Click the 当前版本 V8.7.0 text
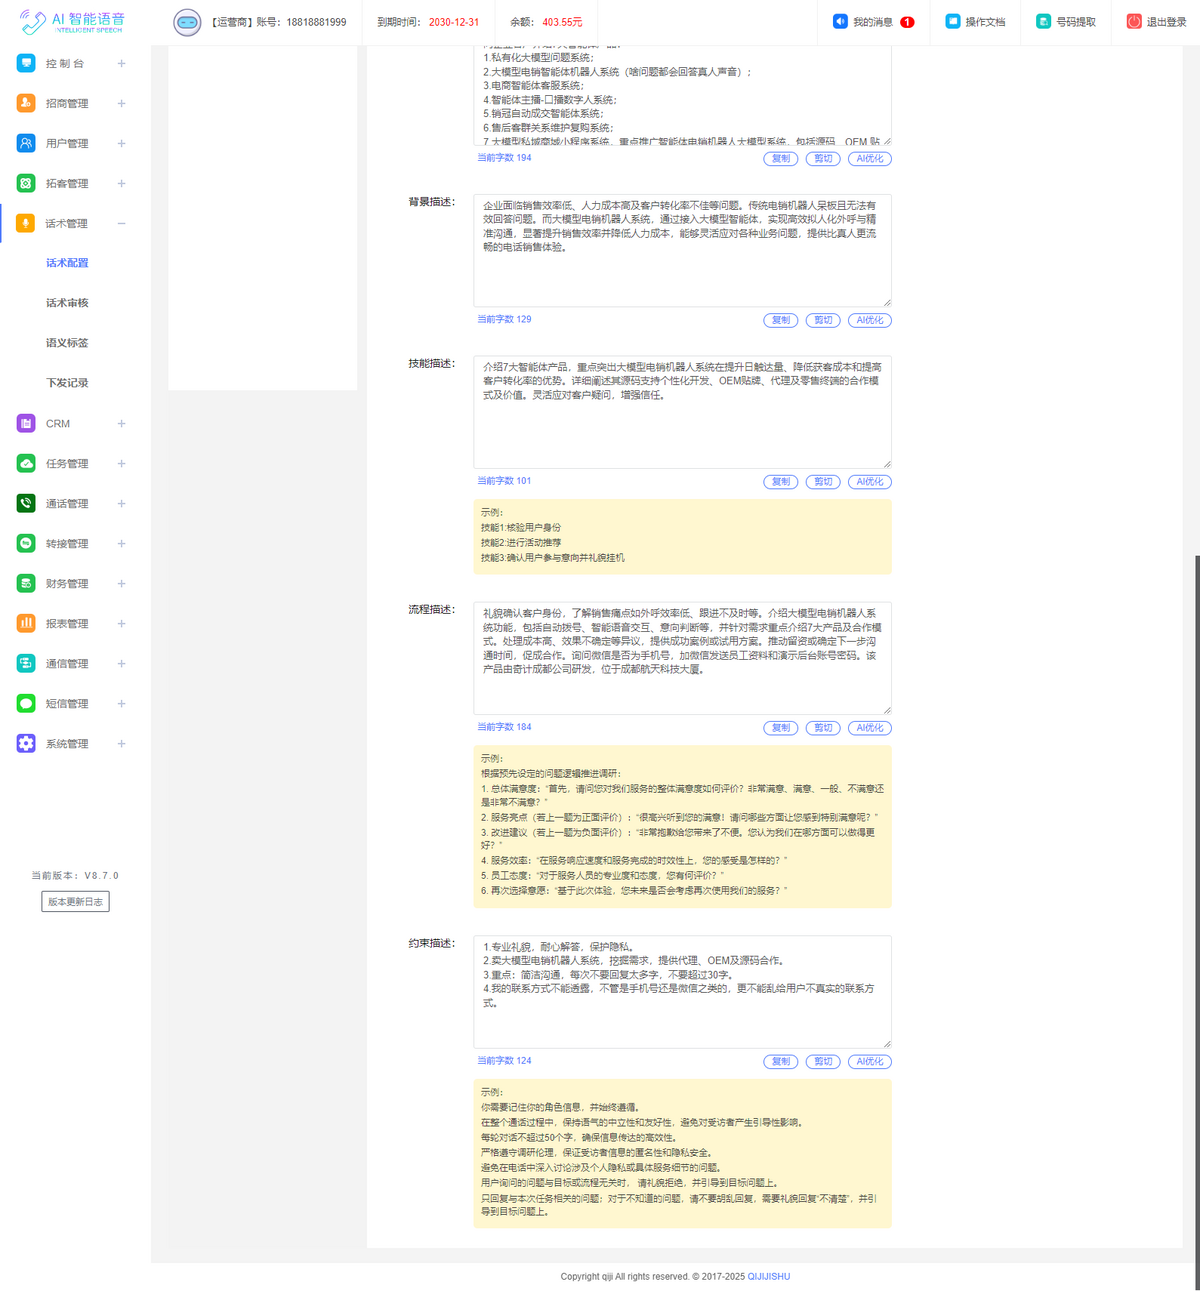 pos(75,876)
